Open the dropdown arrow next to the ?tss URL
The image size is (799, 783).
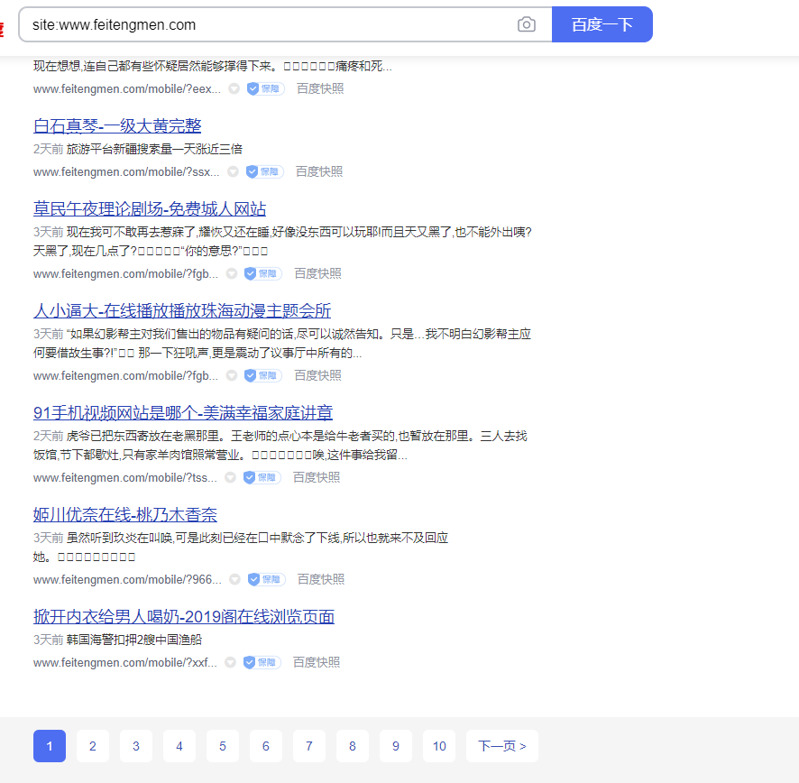click(230, 477)
